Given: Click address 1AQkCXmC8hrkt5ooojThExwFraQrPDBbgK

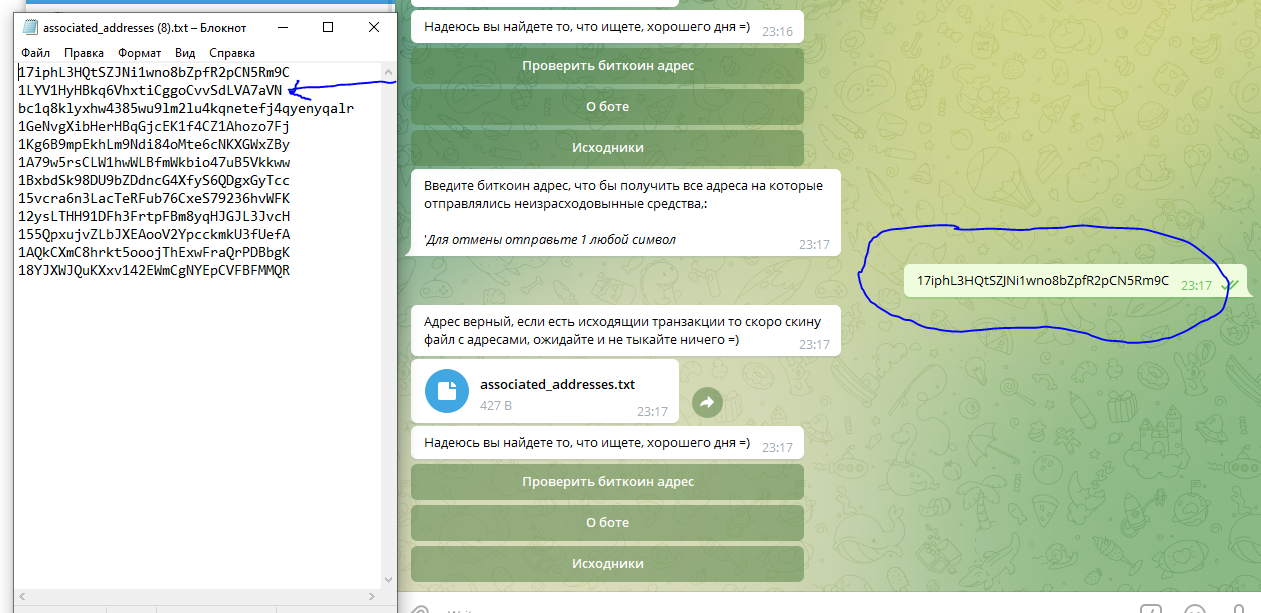Looking at the screenshot, I should (x=154, y=252).
